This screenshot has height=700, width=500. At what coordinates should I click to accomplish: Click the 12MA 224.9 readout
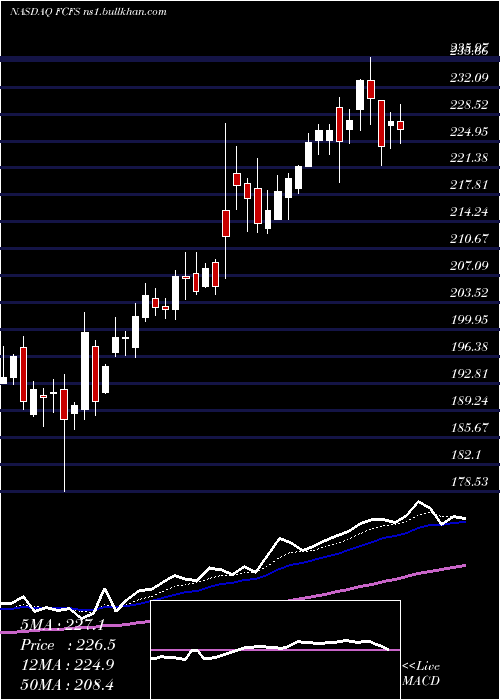(x=67, y=665)
